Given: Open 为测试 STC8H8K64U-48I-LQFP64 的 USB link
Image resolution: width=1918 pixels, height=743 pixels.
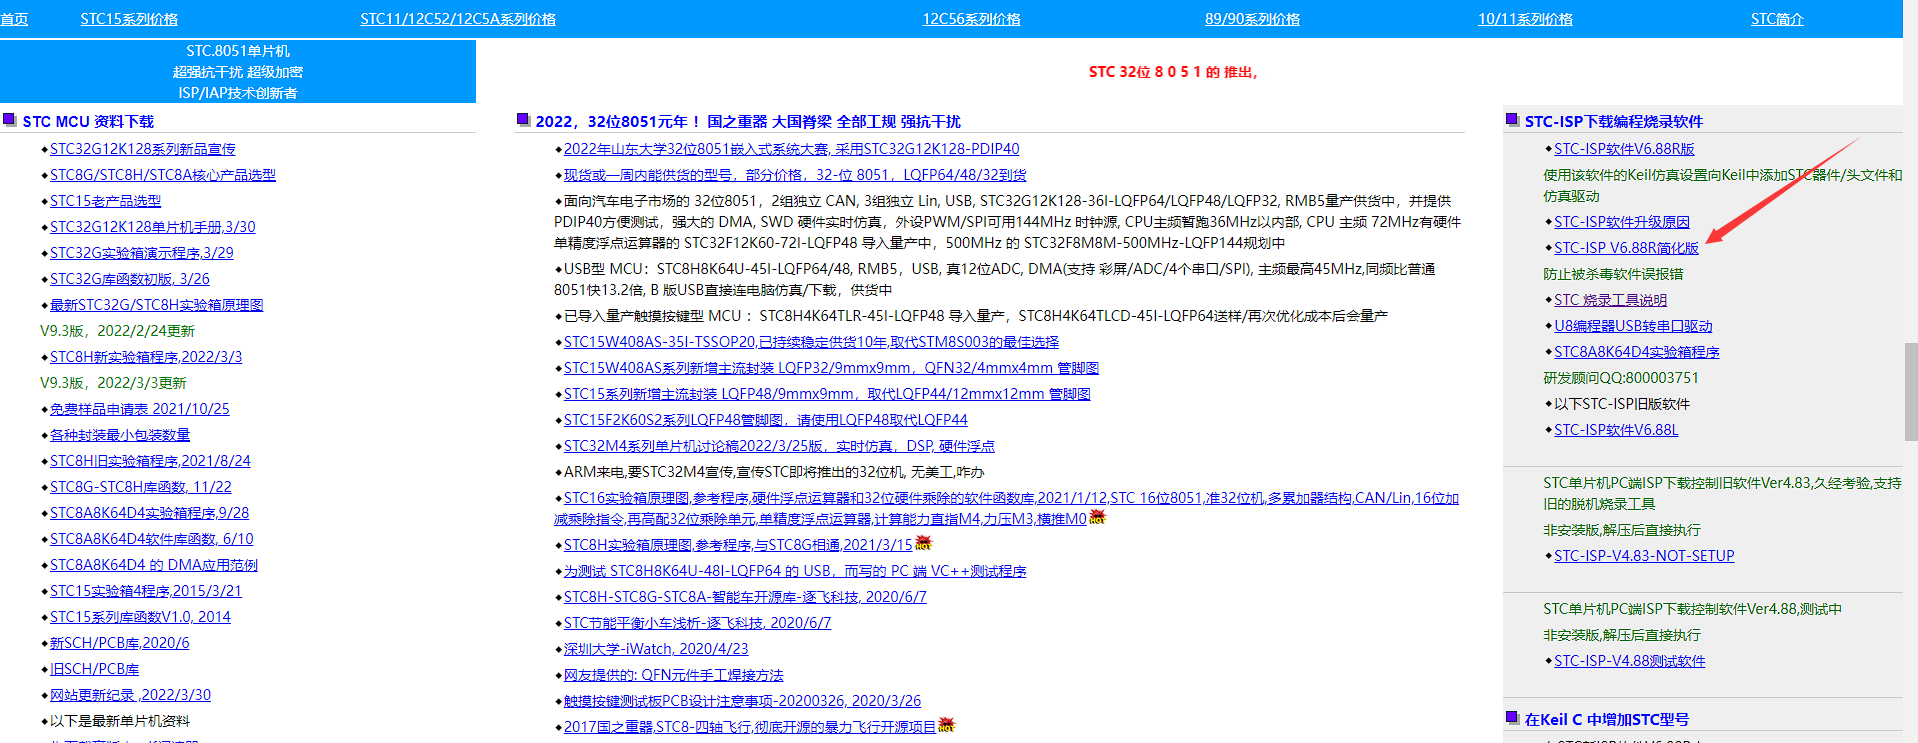Looking at the screenshot, I should click(795, 571).
